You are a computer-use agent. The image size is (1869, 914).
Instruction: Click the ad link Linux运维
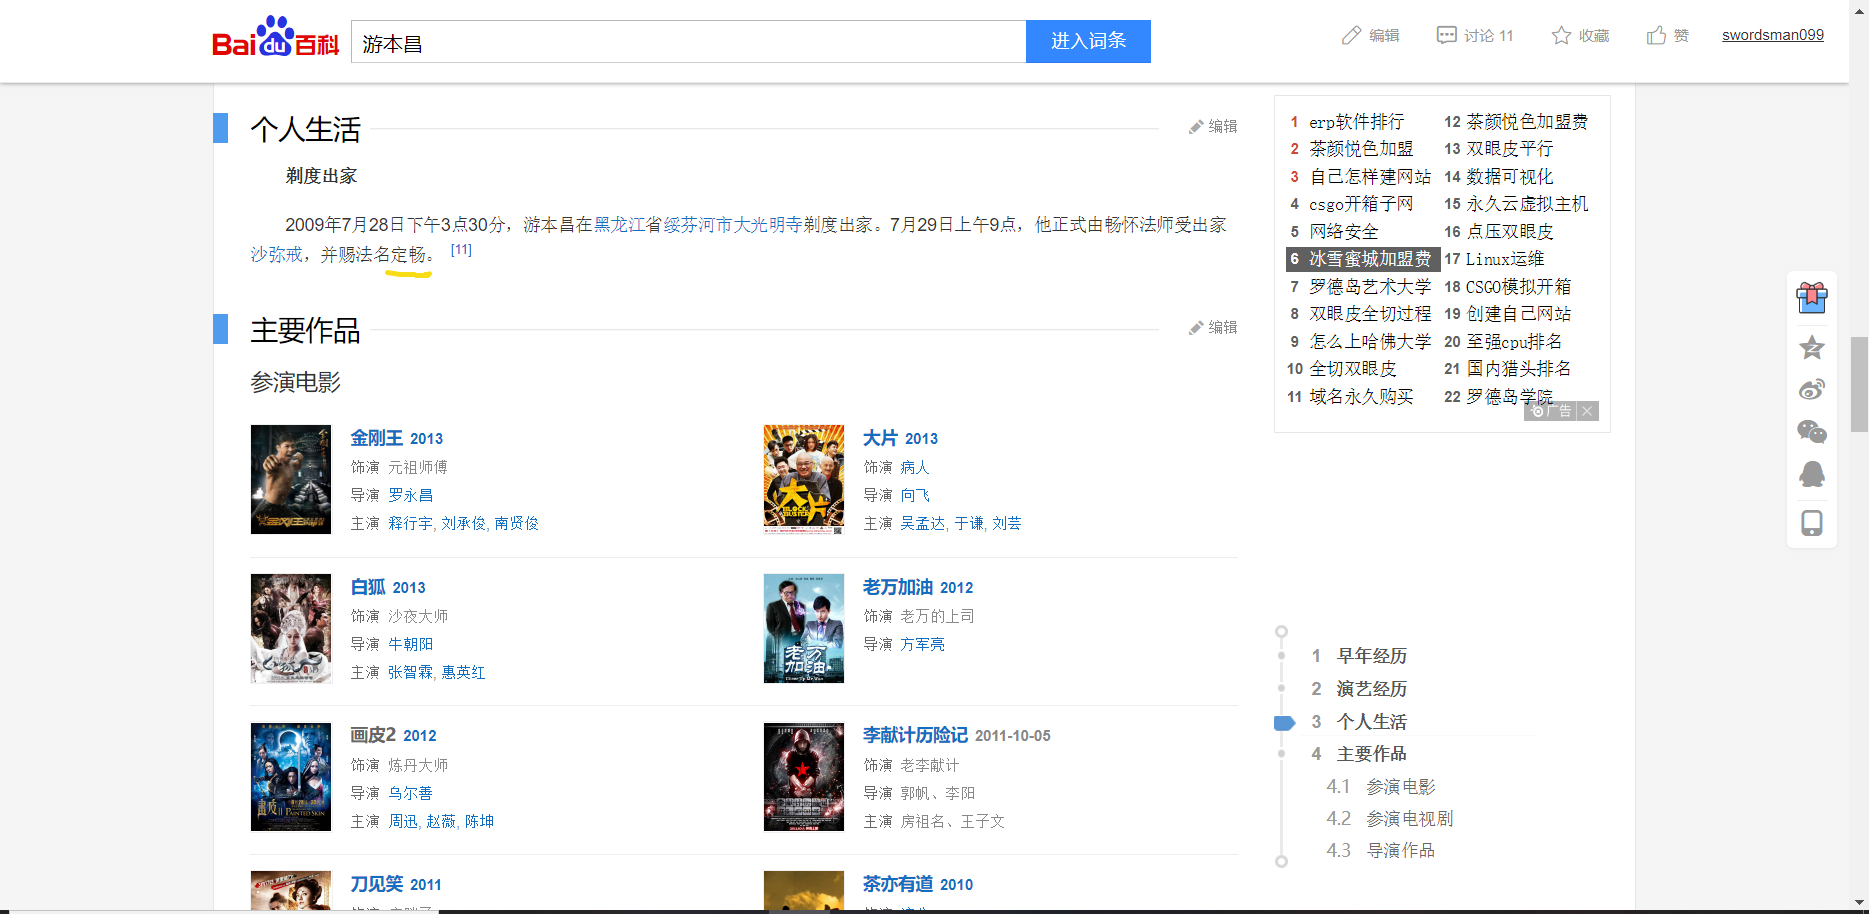click(1505, 259)
